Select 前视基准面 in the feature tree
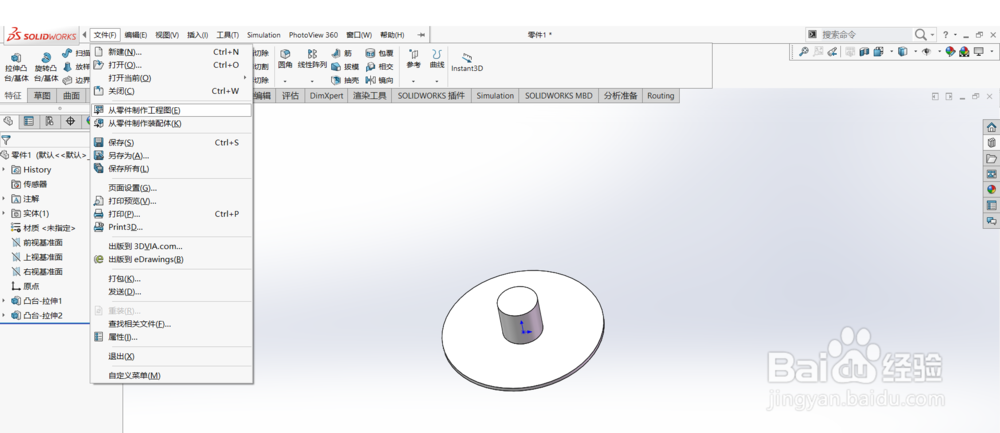Viewport: 1000px width, 433px height. pos(43,242)
